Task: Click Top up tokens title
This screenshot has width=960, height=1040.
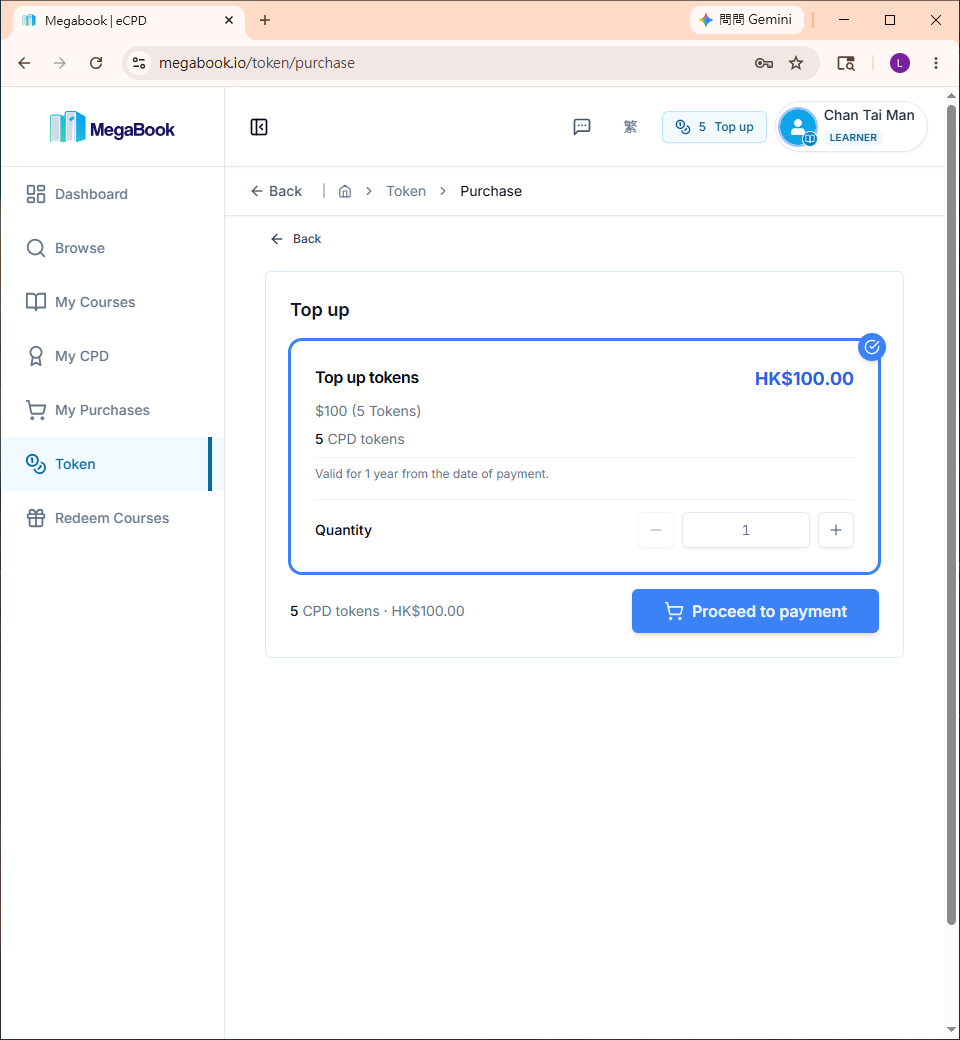Action: pyautogui.click(x=367, y=377)
